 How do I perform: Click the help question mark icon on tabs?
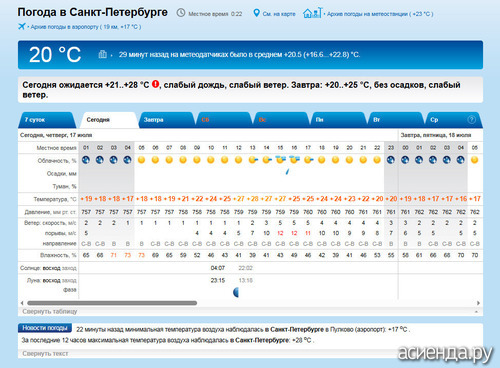(471, 119)
